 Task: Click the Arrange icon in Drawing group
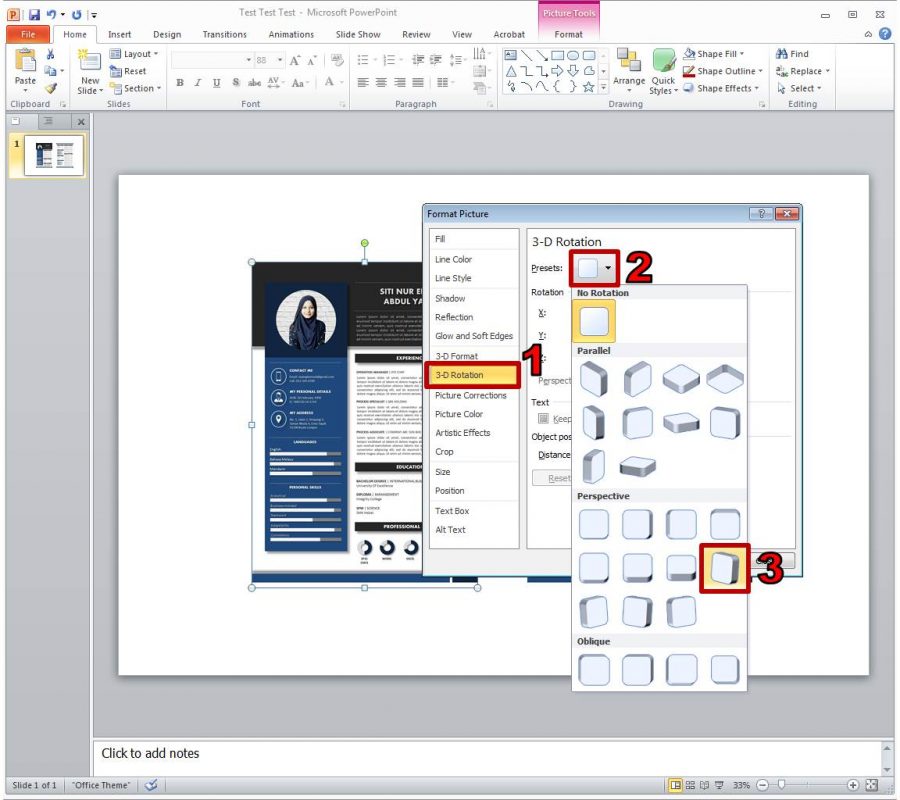click(629, 63)
